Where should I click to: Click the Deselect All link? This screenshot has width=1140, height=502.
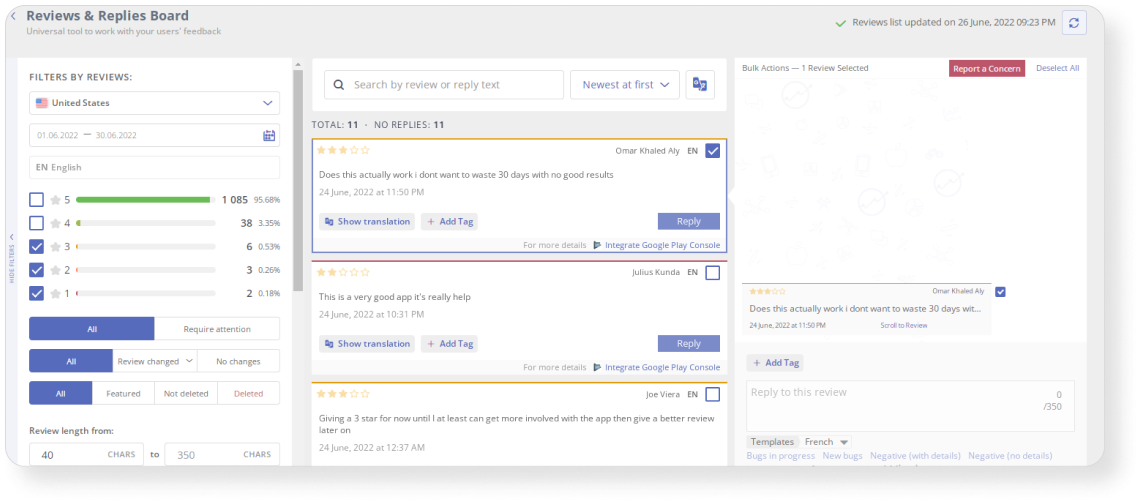pos(1057,68)
